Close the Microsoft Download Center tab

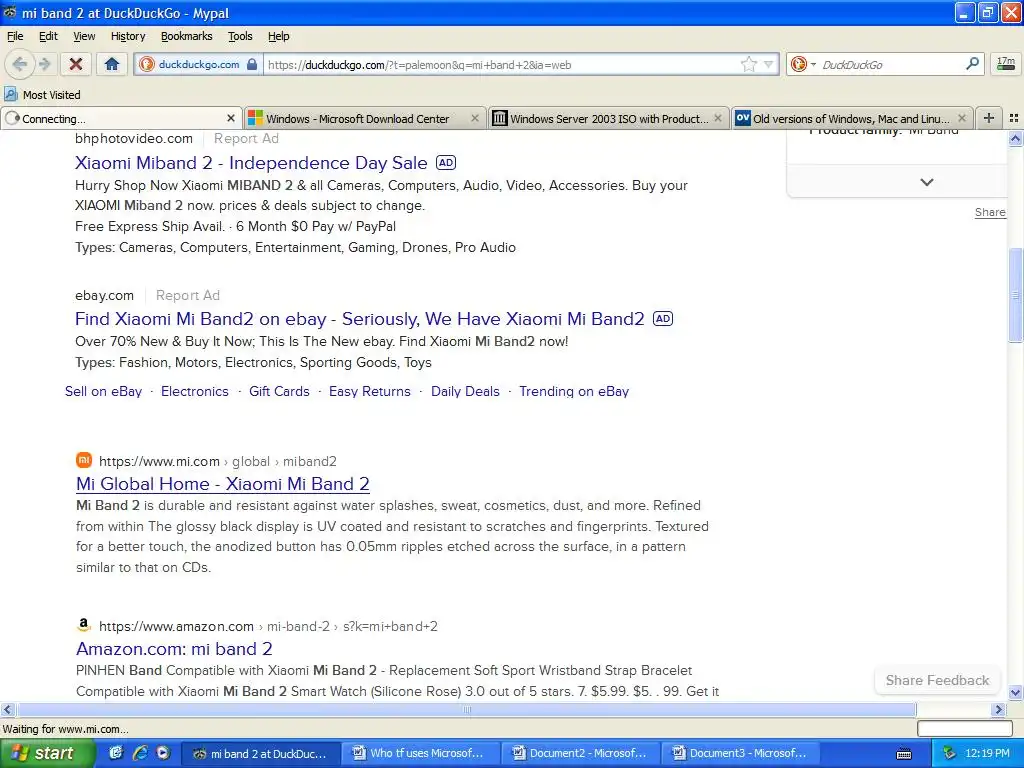coord(475,118)
